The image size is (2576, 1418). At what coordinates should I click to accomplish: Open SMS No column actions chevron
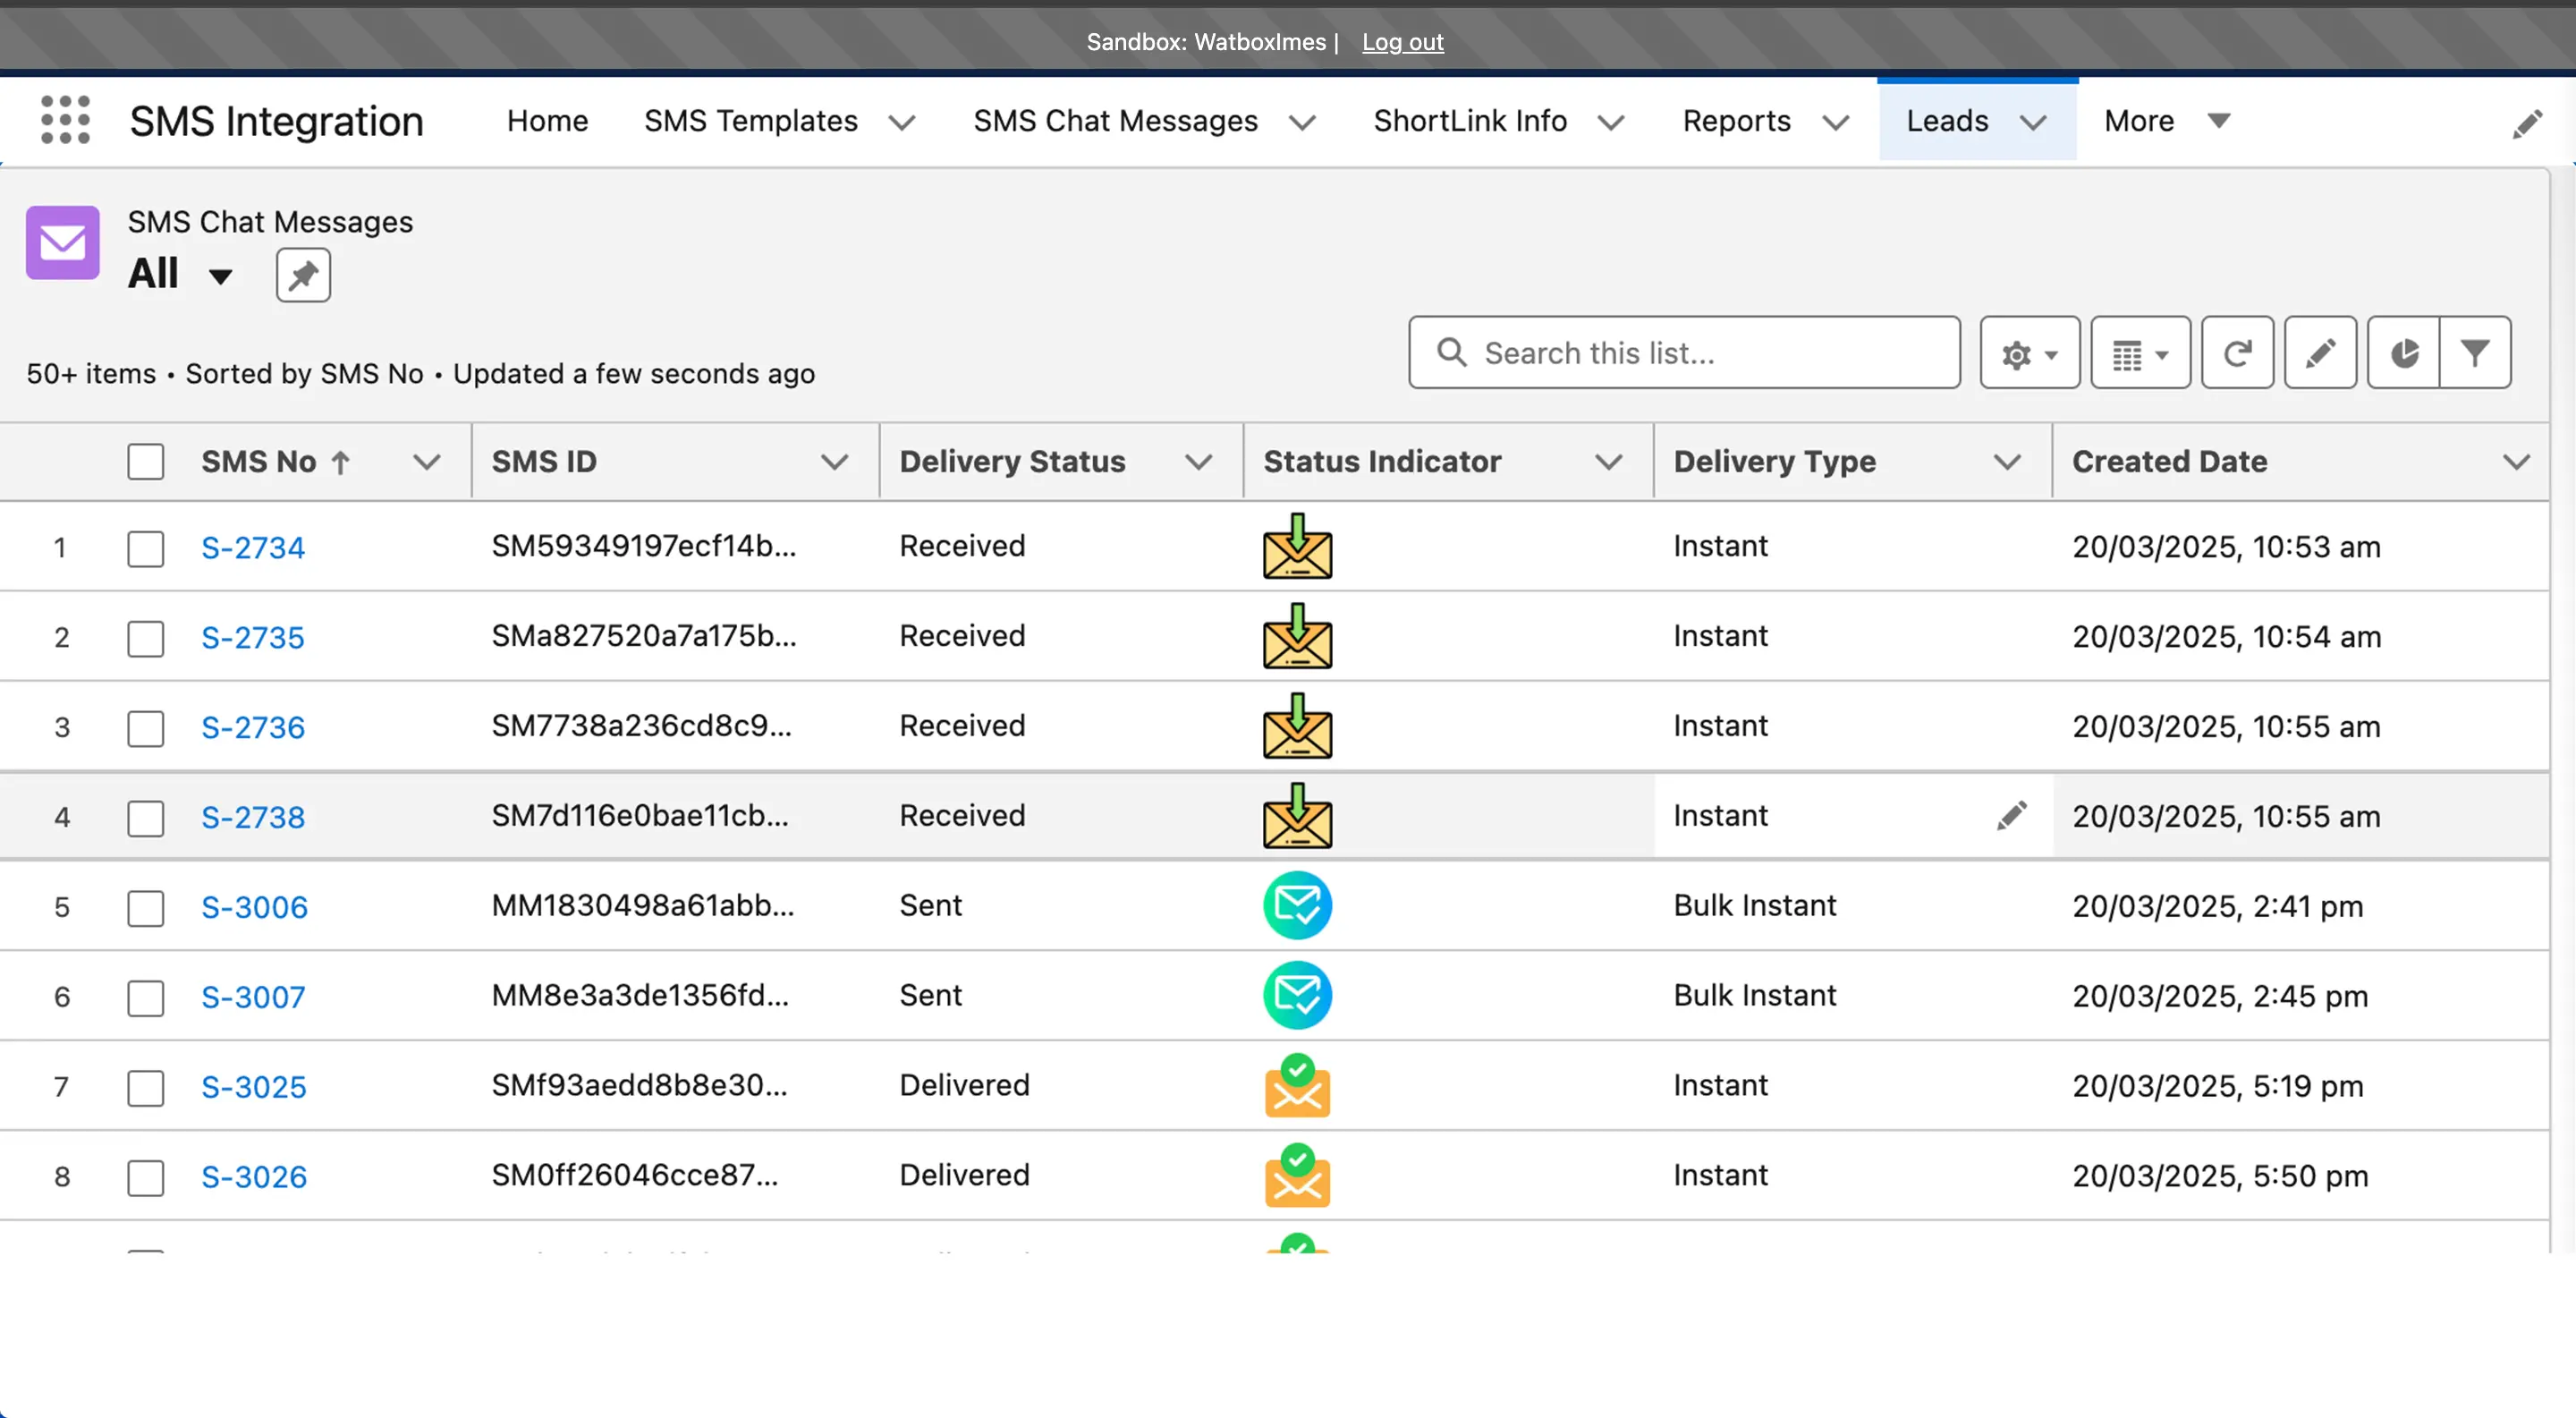pos(427,462)
